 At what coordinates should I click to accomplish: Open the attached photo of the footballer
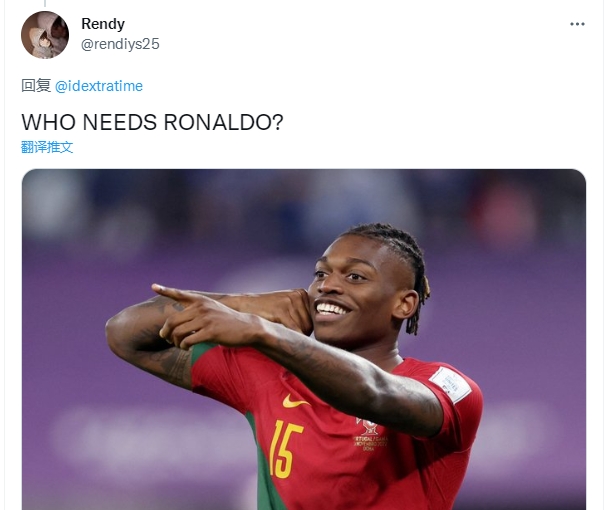tap(304, 339)
